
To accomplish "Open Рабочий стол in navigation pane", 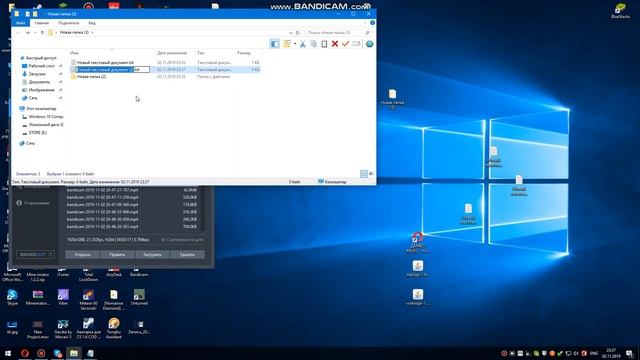I will tap(41, 66).
